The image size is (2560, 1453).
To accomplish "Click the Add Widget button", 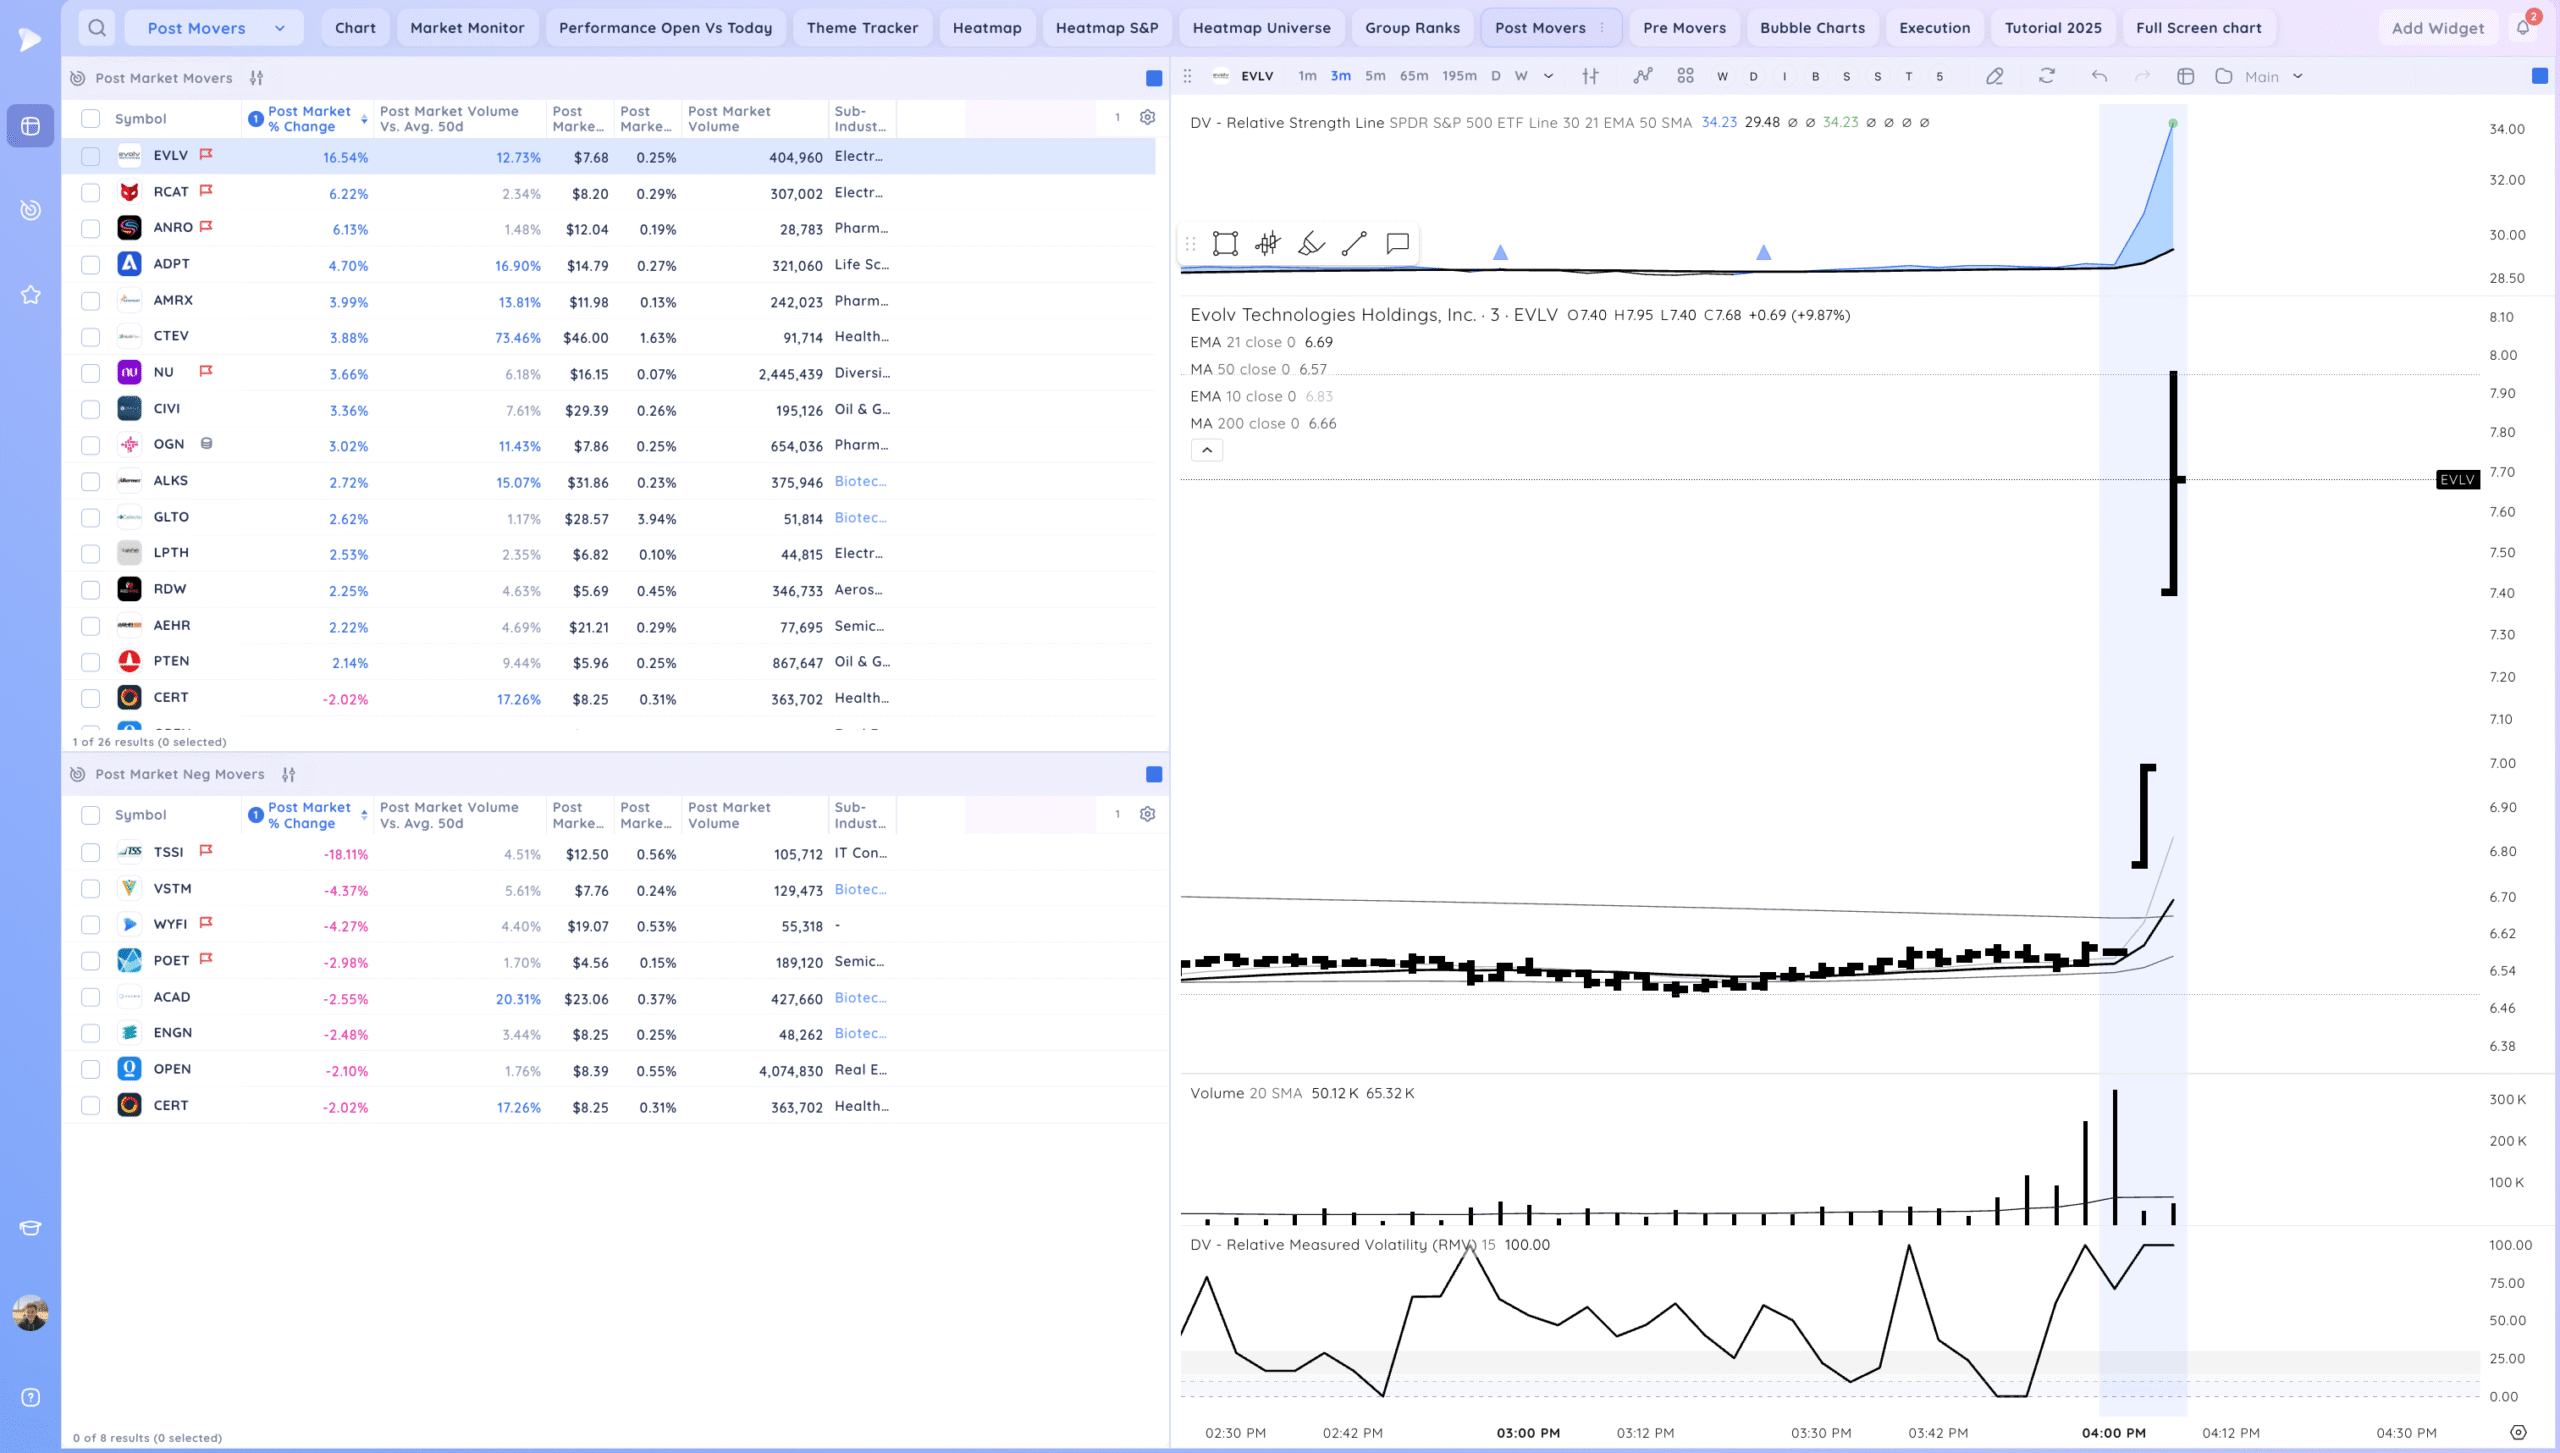I will pos(2437,28).
